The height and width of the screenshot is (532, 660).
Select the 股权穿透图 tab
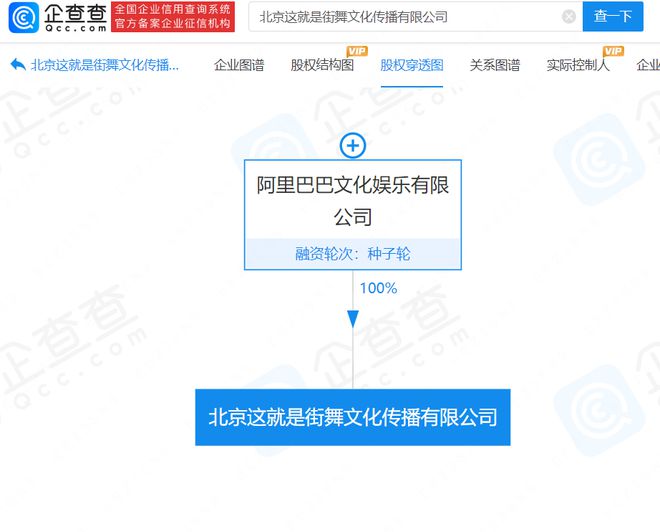412,65
